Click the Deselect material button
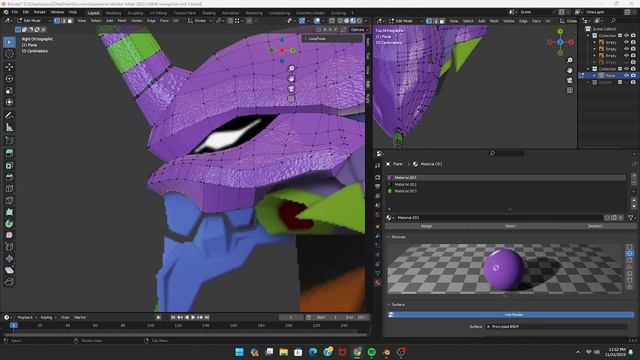This screenshot has width=640, height=360. coord(595,226)
